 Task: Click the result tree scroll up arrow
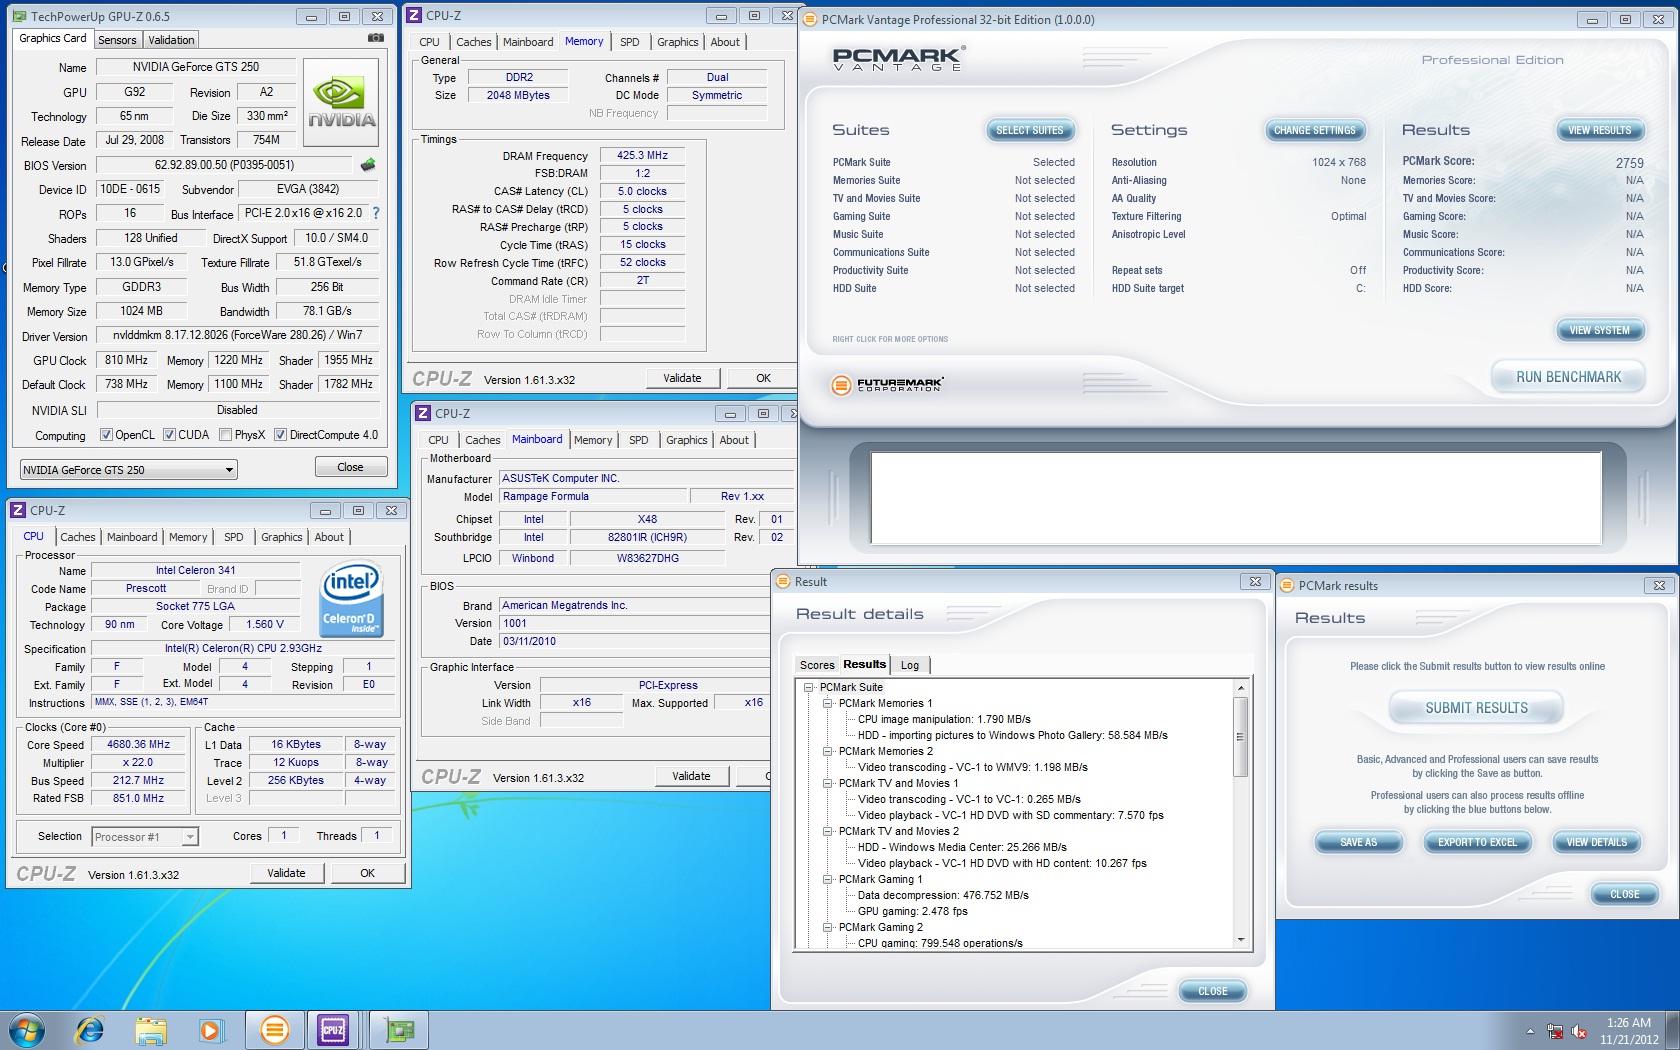pos(1240,688)
